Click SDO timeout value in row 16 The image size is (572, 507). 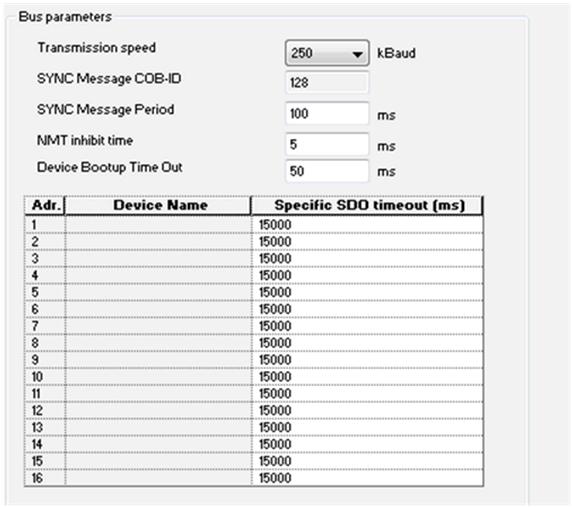(x=367, y=478)
